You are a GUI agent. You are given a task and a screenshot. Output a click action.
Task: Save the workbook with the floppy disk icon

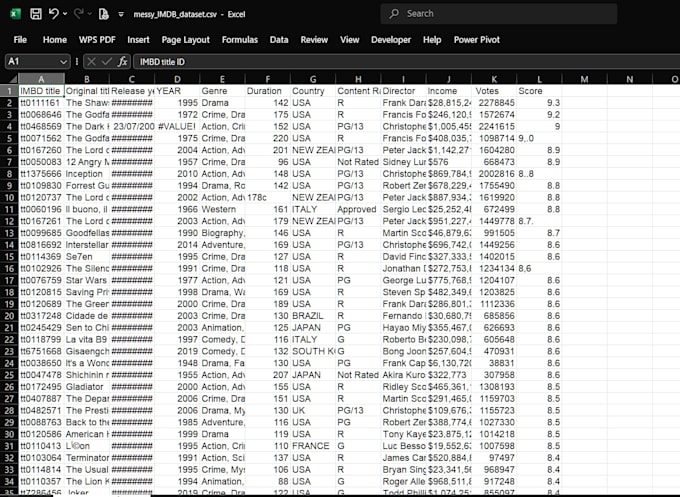(36, 14)
